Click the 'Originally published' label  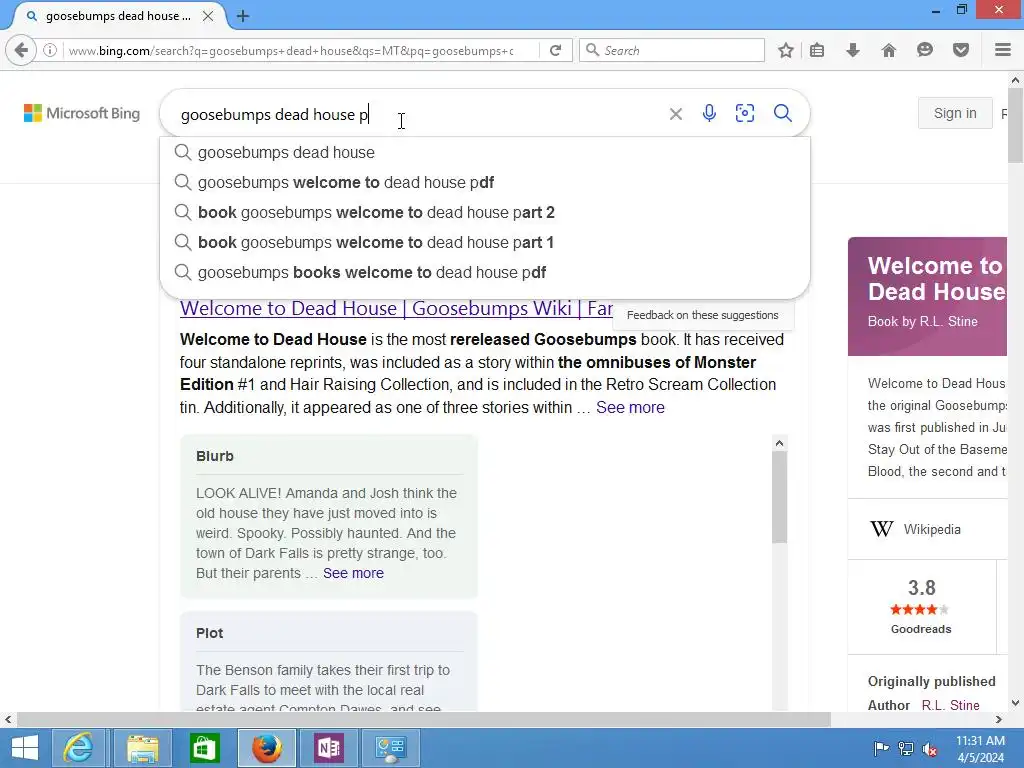[931, 682]
